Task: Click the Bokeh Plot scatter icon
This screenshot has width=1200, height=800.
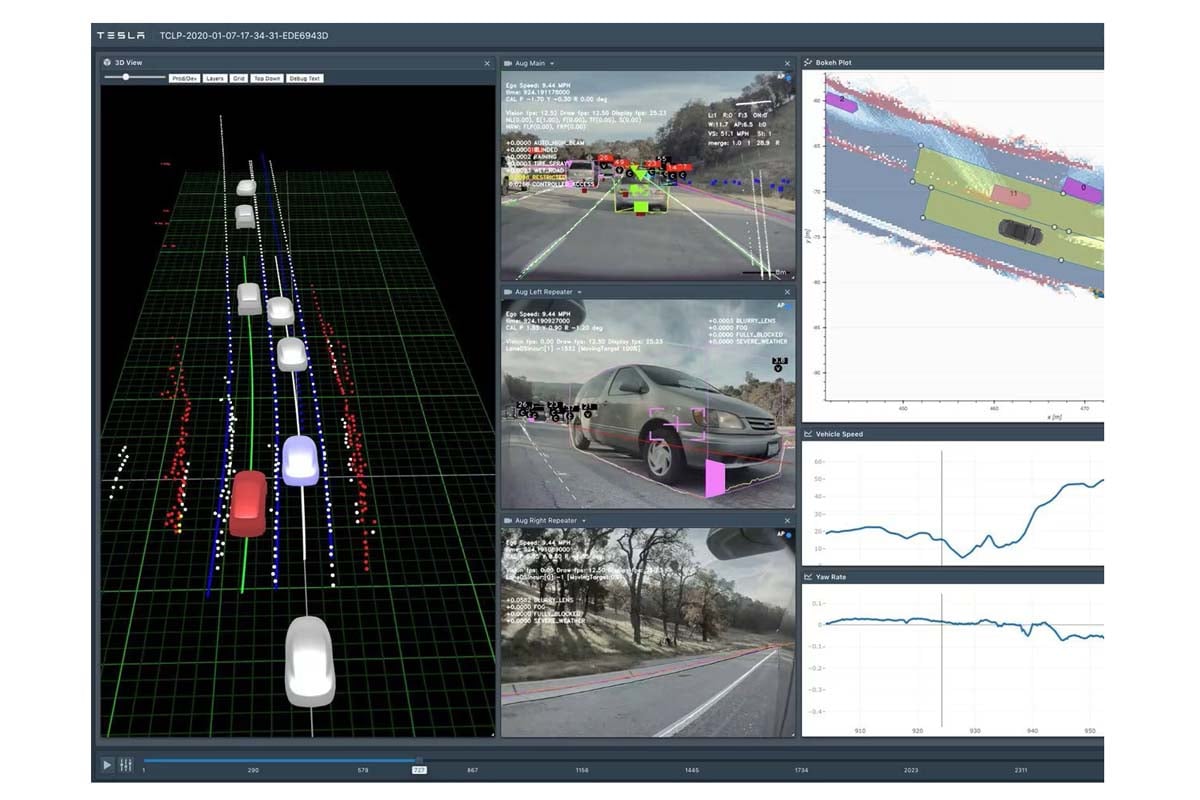Action: pyautogui.click(x=808, y=63)
